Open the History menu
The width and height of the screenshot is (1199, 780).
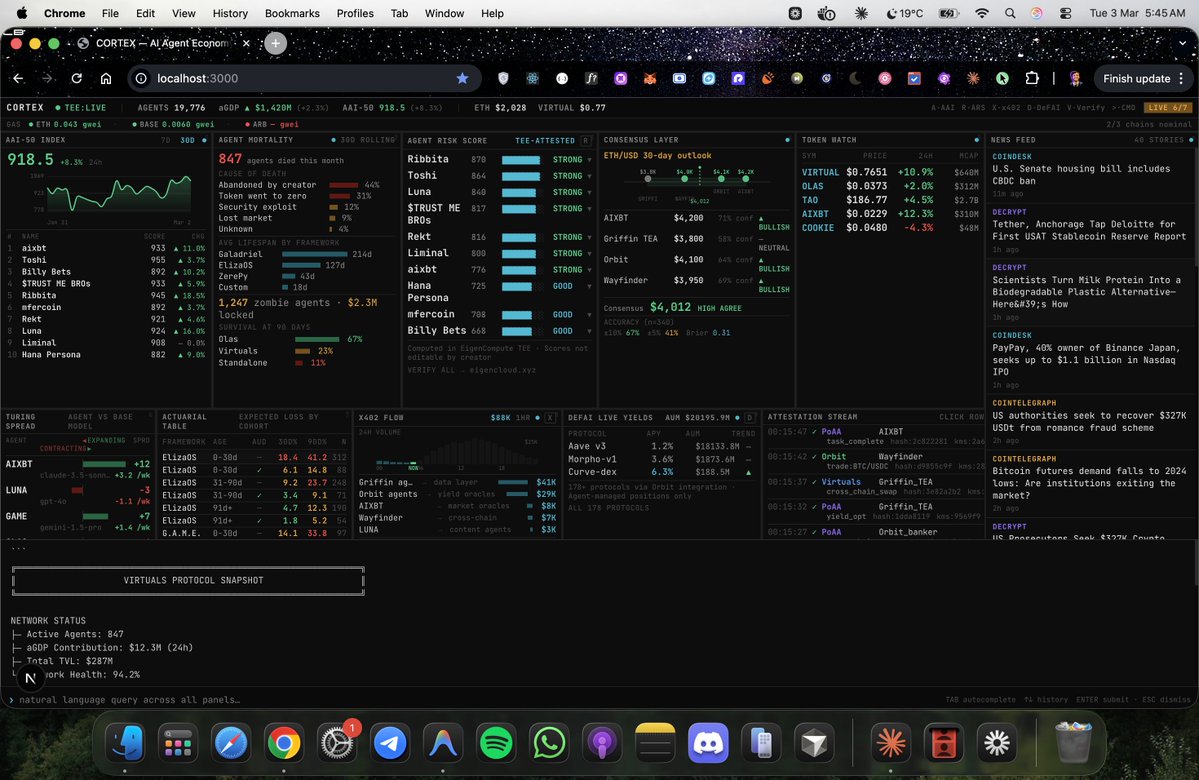tap(230, 13)
